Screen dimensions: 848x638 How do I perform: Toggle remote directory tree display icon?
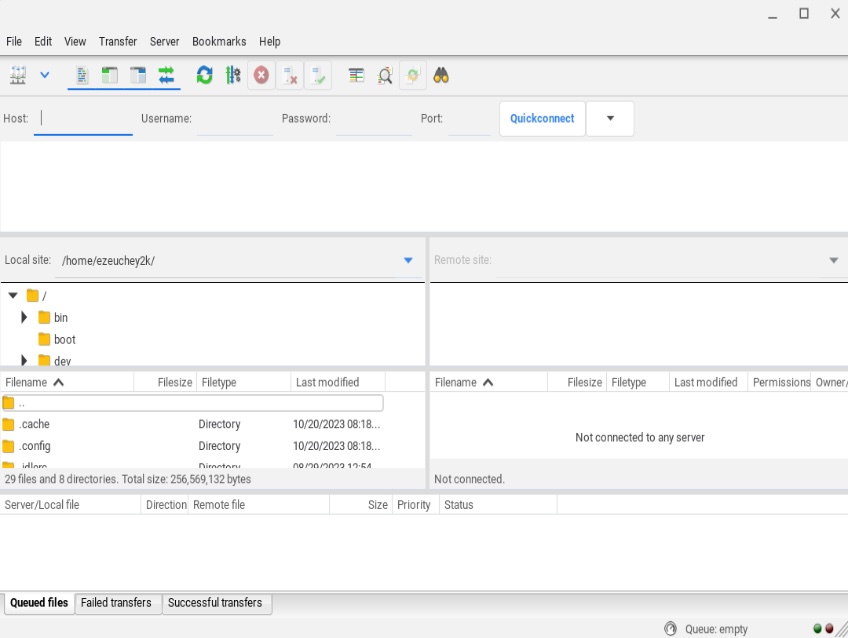138,75
